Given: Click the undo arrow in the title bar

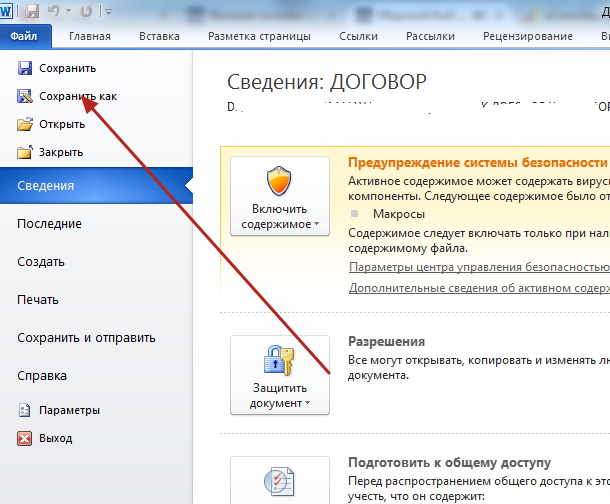Looking at the screenshot, I should click(54, 11).
